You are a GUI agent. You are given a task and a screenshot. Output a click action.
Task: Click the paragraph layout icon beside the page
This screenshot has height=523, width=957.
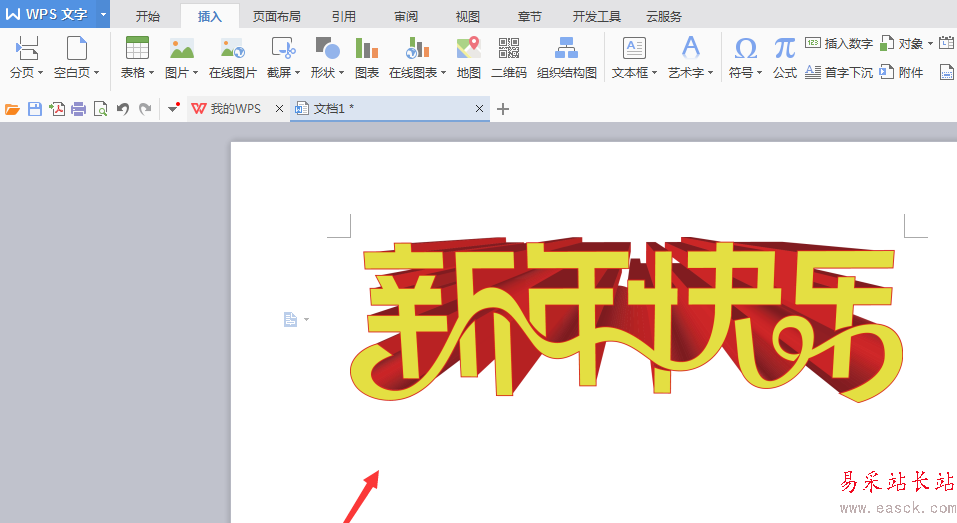(x=291, y=319)
